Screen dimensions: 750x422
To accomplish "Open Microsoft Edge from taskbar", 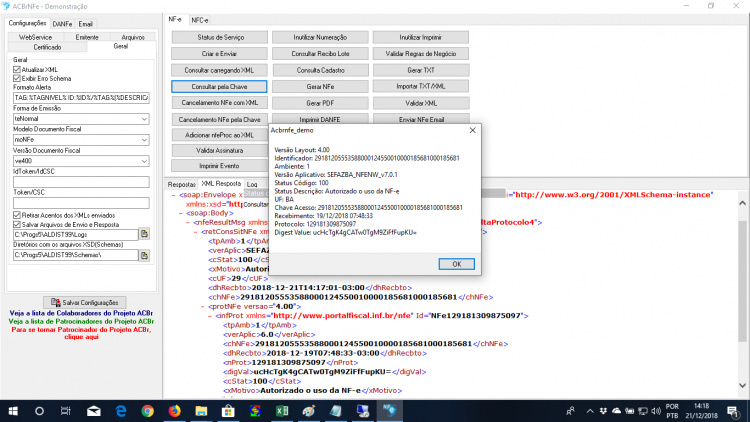I will click(121, 411).
